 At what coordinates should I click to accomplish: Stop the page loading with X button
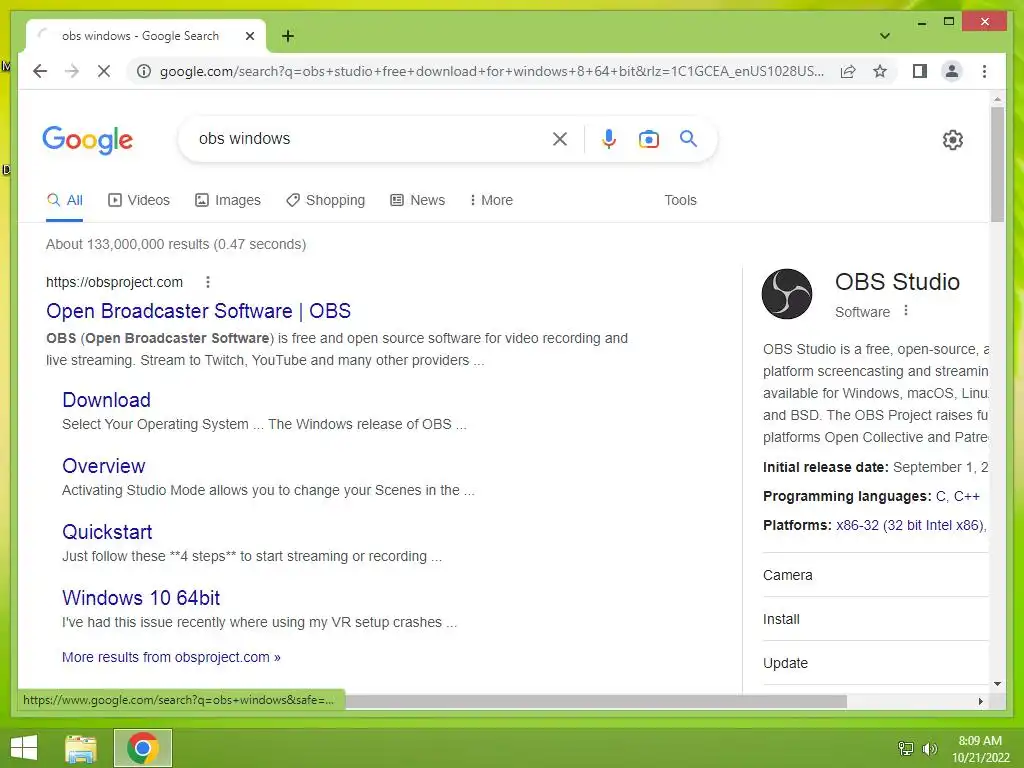click(104, 71)
